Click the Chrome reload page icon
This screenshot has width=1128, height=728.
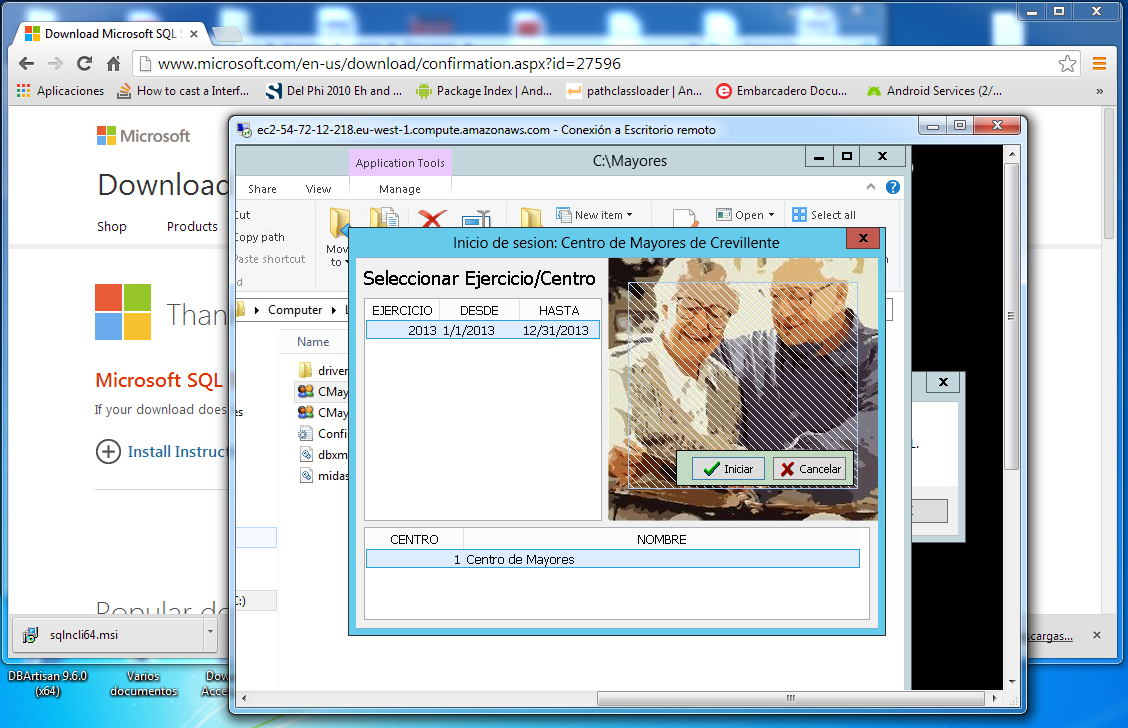pyautogui.click(x=85, y=64)
